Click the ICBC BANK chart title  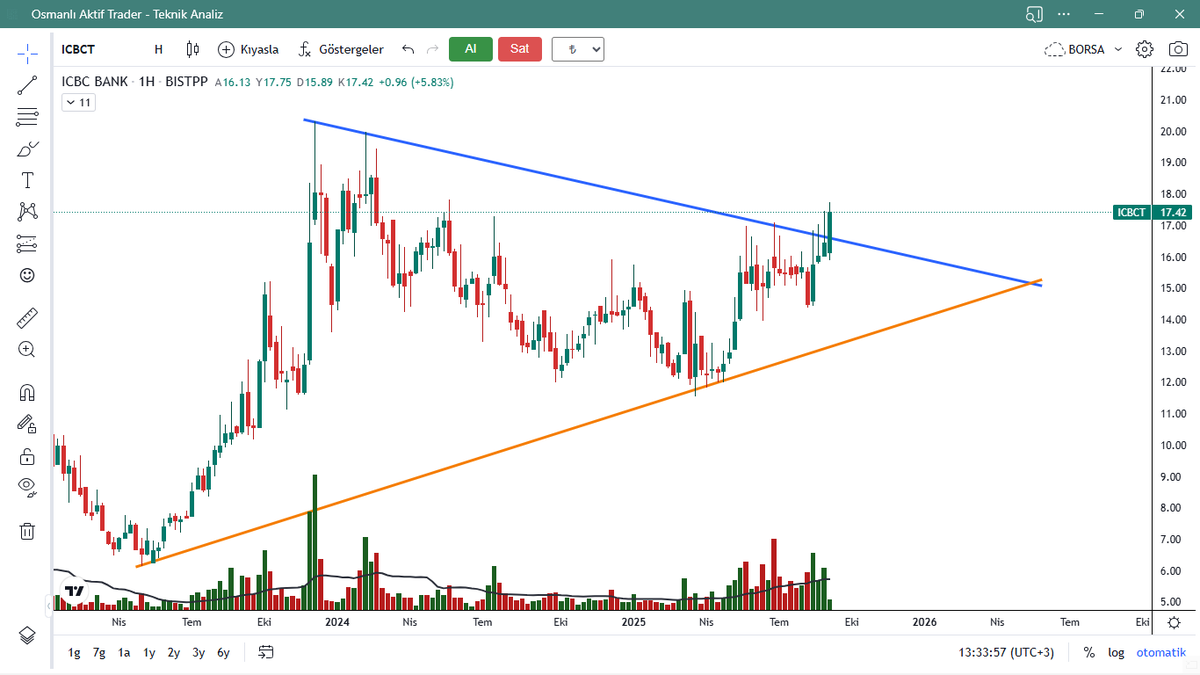point(95,82)
